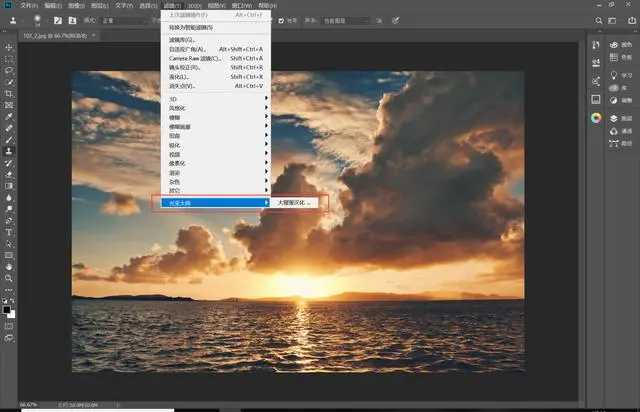
Task: Select the Rectangle shape tool
Action: tap(9, 255)
